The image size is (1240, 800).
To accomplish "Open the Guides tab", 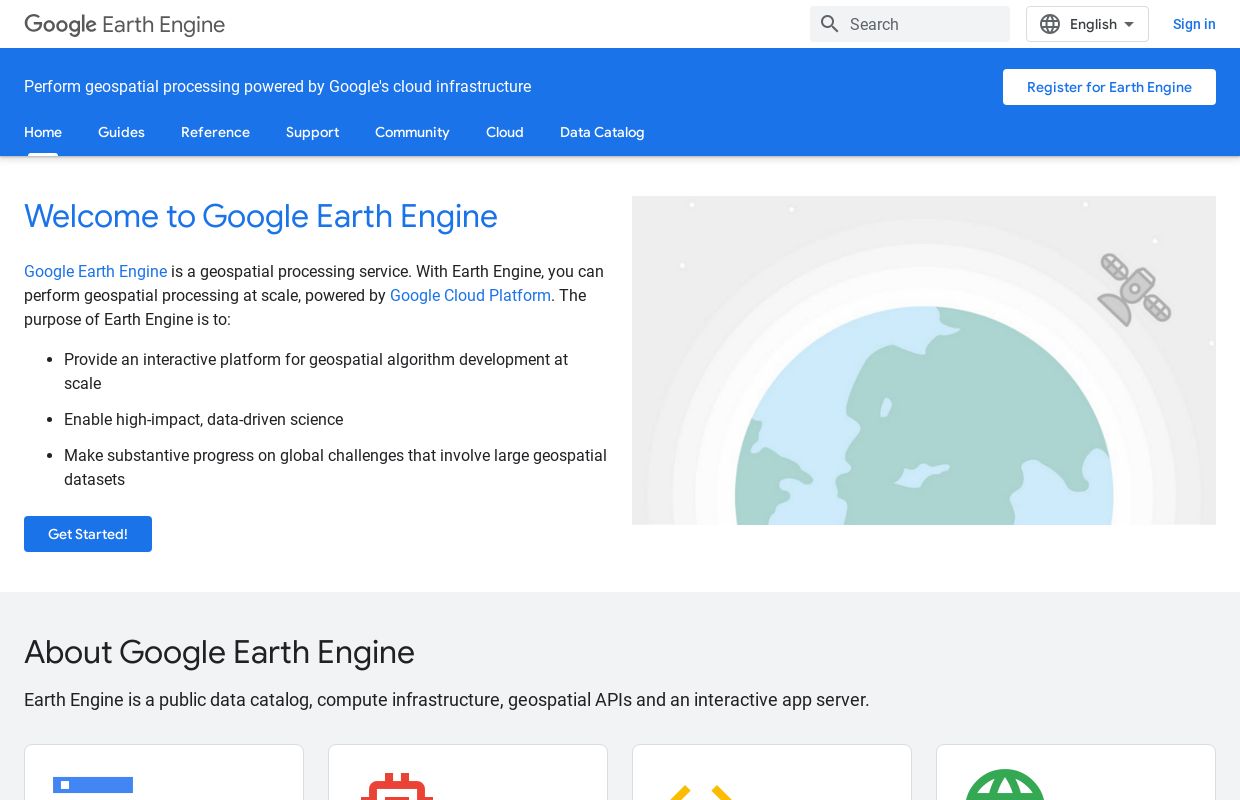I will (121, 132).
